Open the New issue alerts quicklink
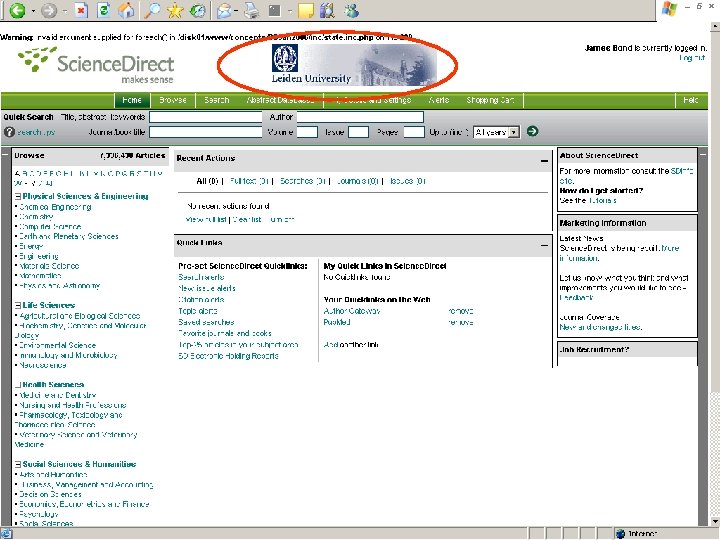The width and height of the screenshot is (720, 540). 207,288
